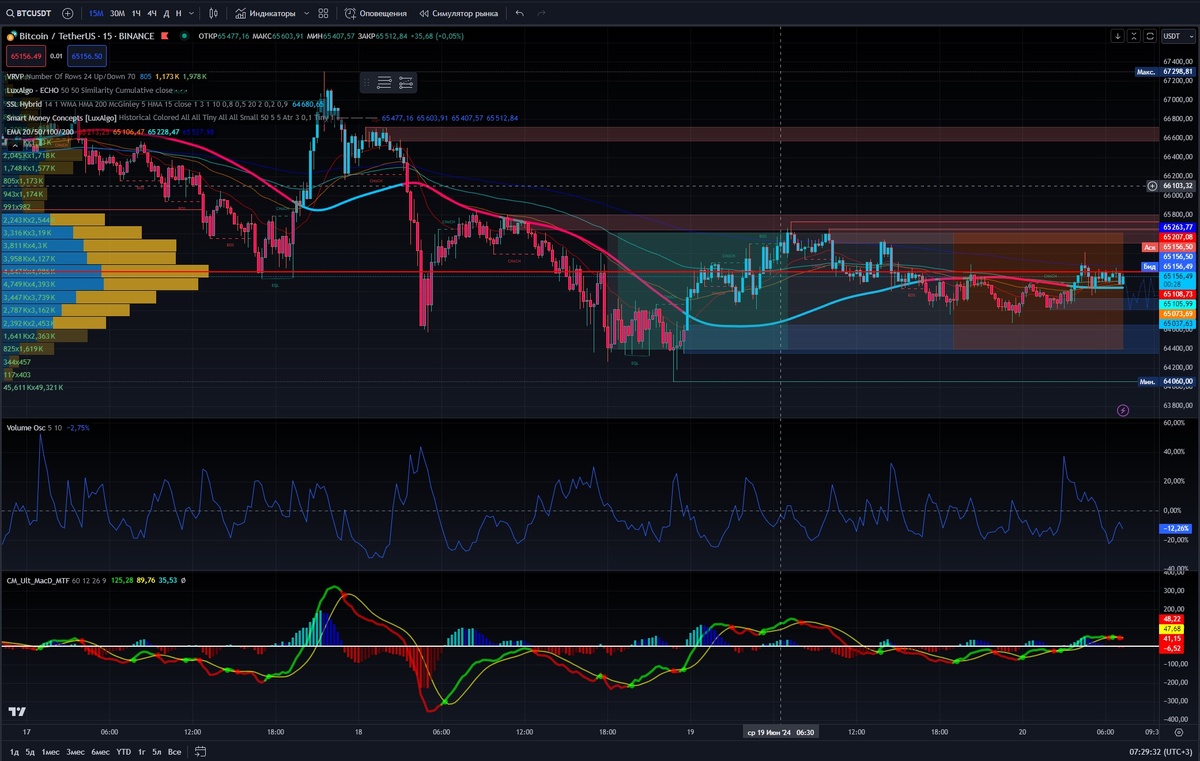1200x761 pixels.
Task: Select the LuxAlgo - ECHO indicator legend
Action: click(90, 90)
